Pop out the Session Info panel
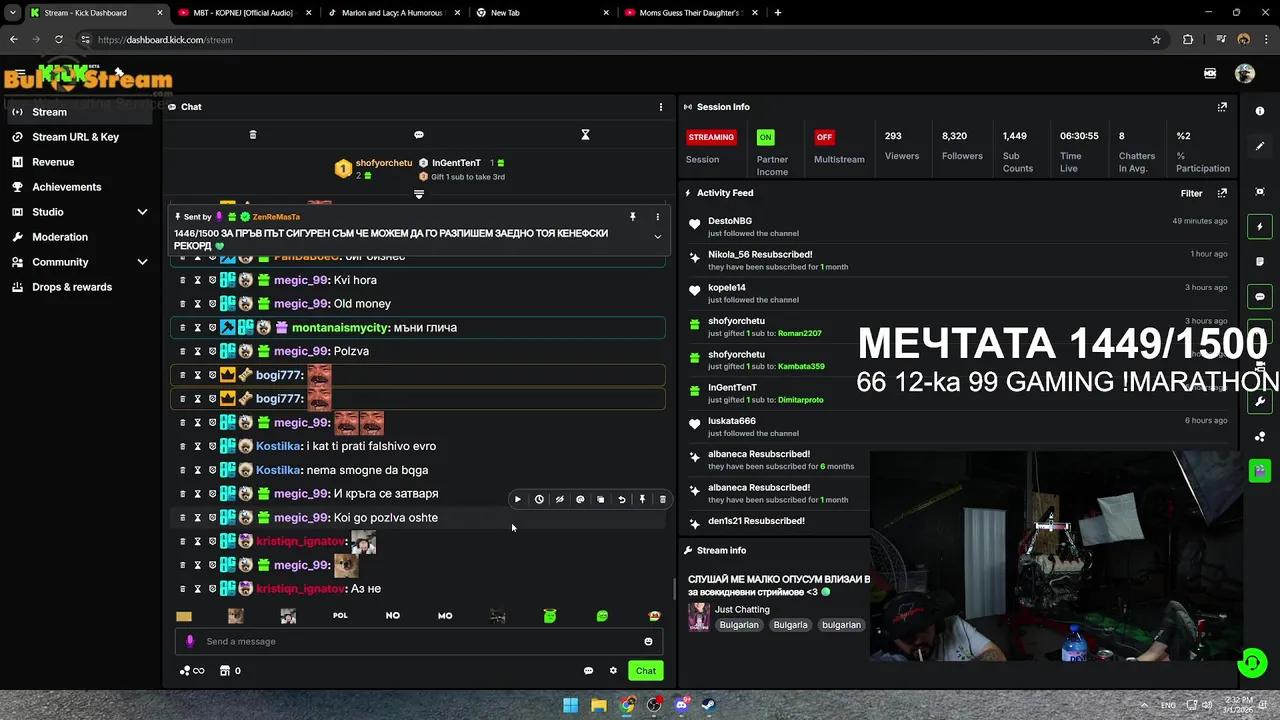Viewport: 1280px width, 720px height. tap(1222, 107)
